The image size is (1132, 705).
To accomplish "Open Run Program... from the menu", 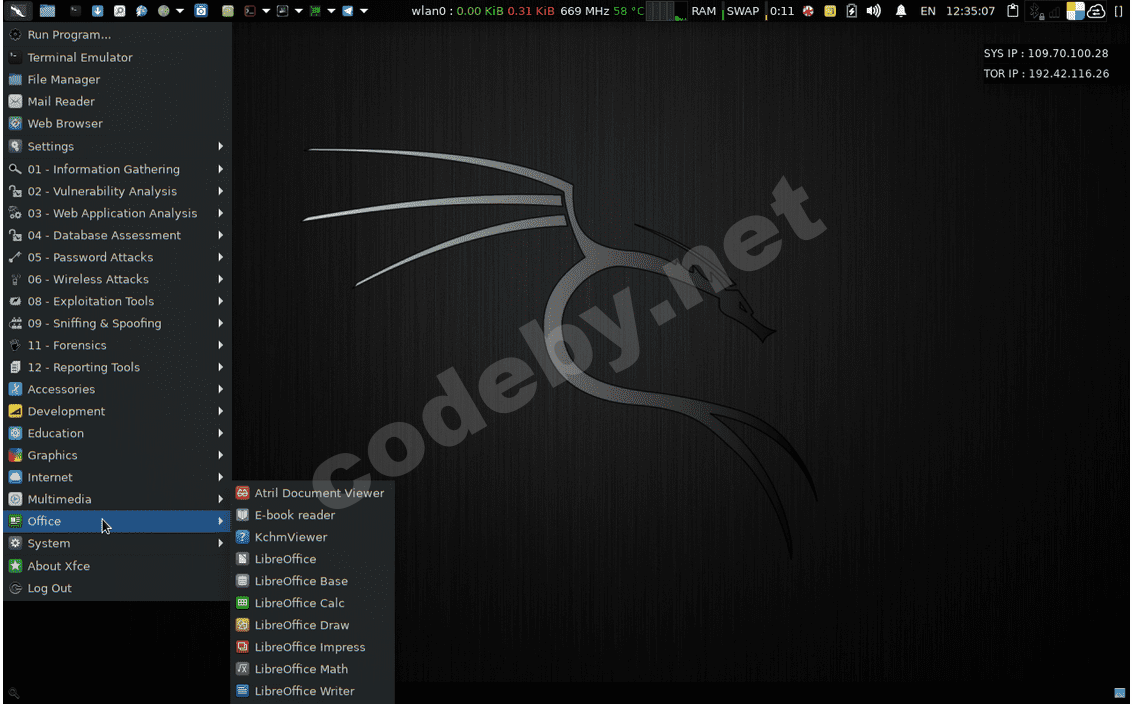I will pyautogui.click(x=116, y=35).
